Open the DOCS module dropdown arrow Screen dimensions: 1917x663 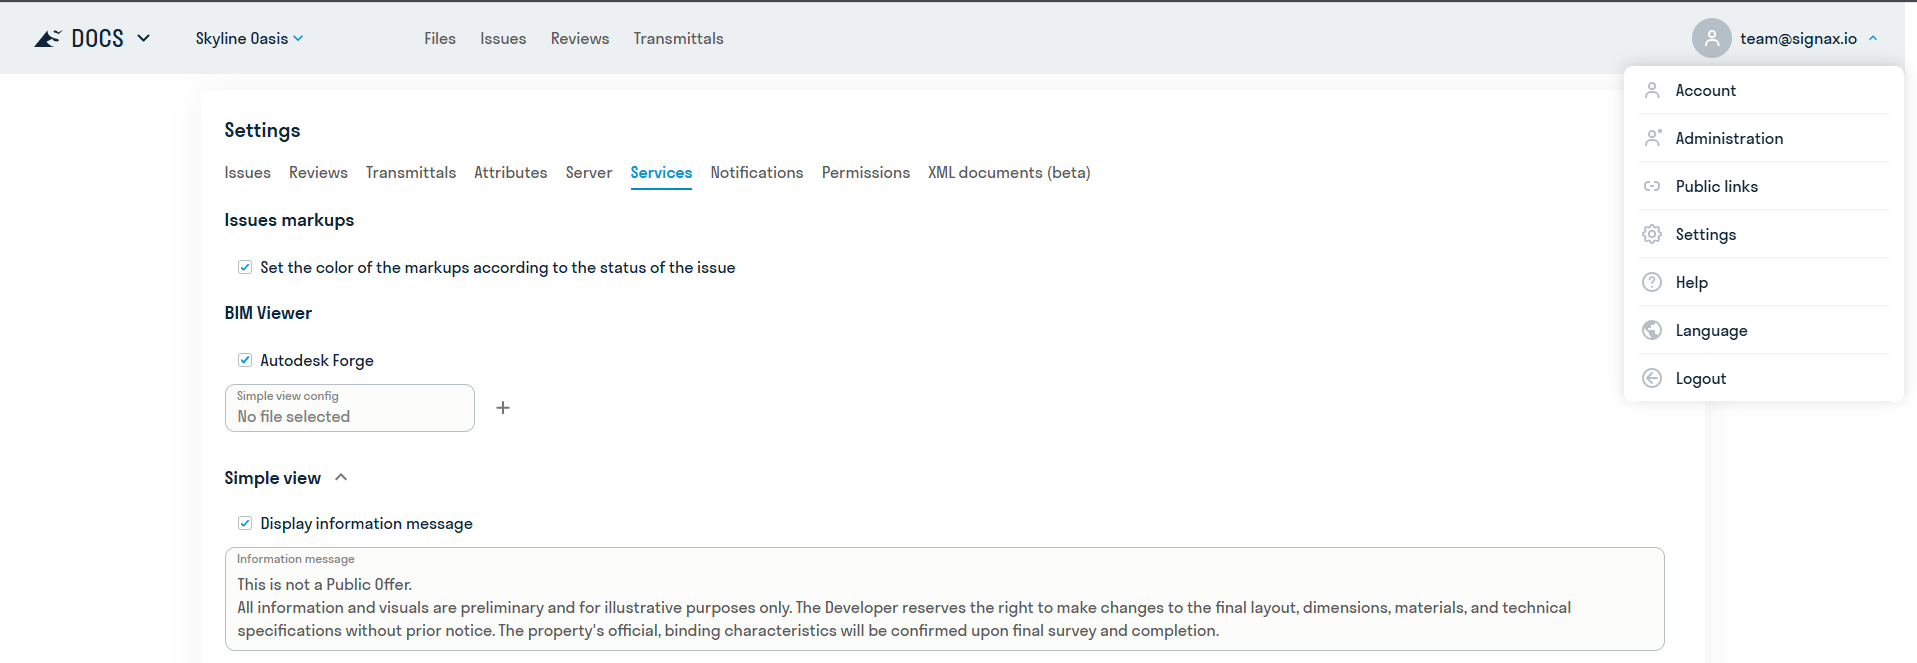tap(144, 38)
